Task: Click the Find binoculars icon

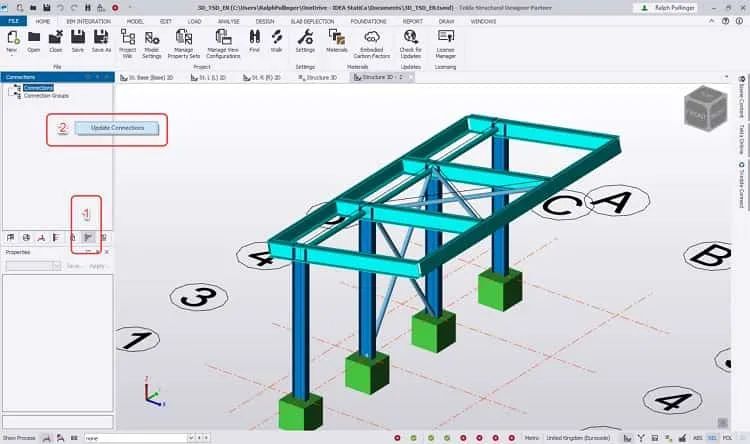Action: point(254,41)
